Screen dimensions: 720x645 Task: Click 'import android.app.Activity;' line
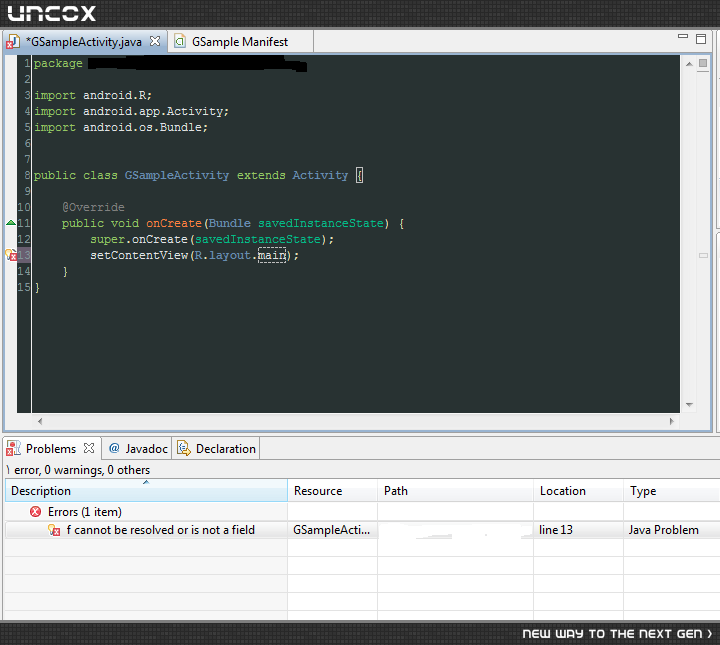[x=131, y=111]
